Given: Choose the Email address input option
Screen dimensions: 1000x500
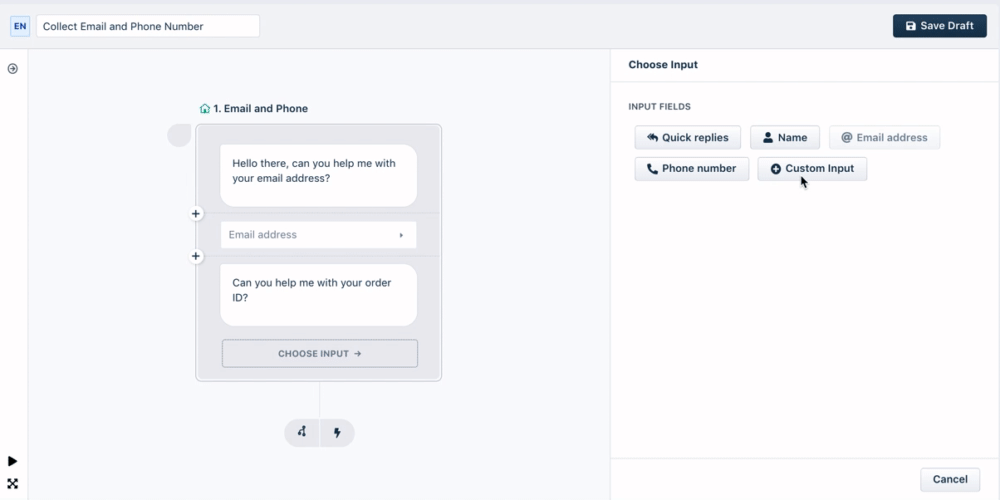Looking at the screenshot, I should (885, 137).
